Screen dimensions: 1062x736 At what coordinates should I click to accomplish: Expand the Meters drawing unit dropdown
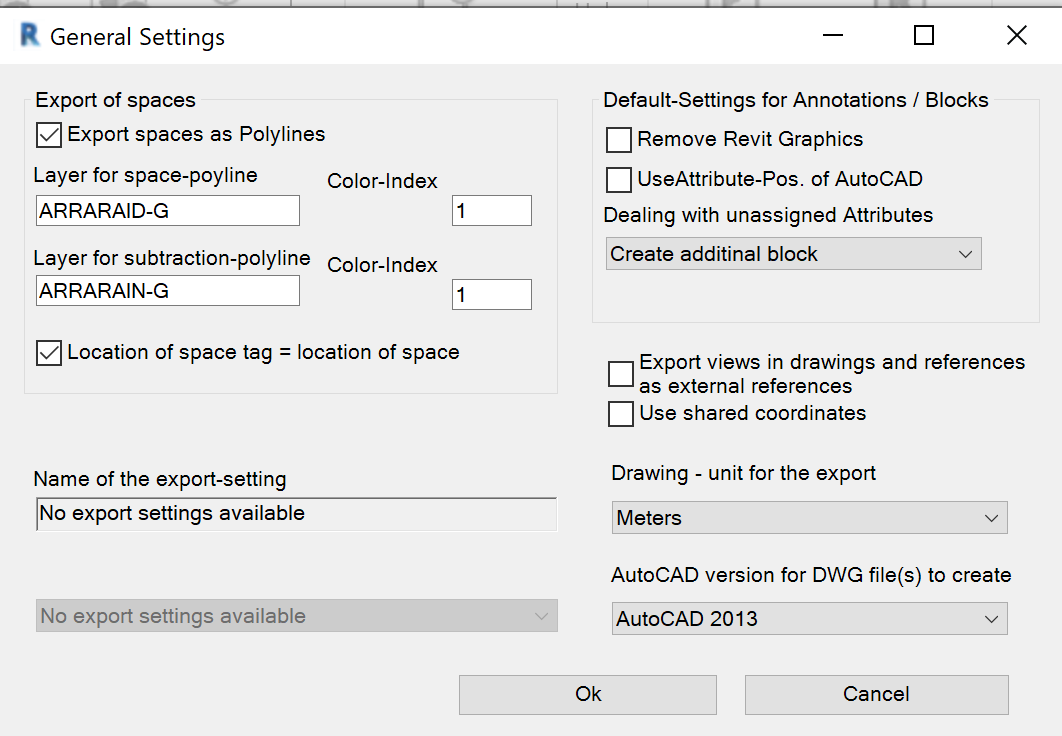pos(809,518)
